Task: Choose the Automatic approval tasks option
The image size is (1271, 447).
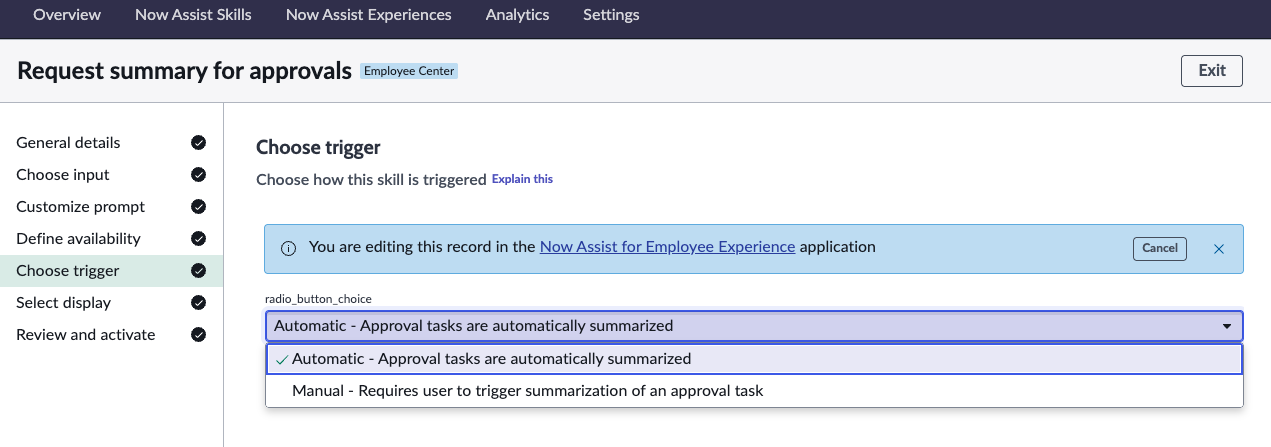Action: tap(754, 359)
